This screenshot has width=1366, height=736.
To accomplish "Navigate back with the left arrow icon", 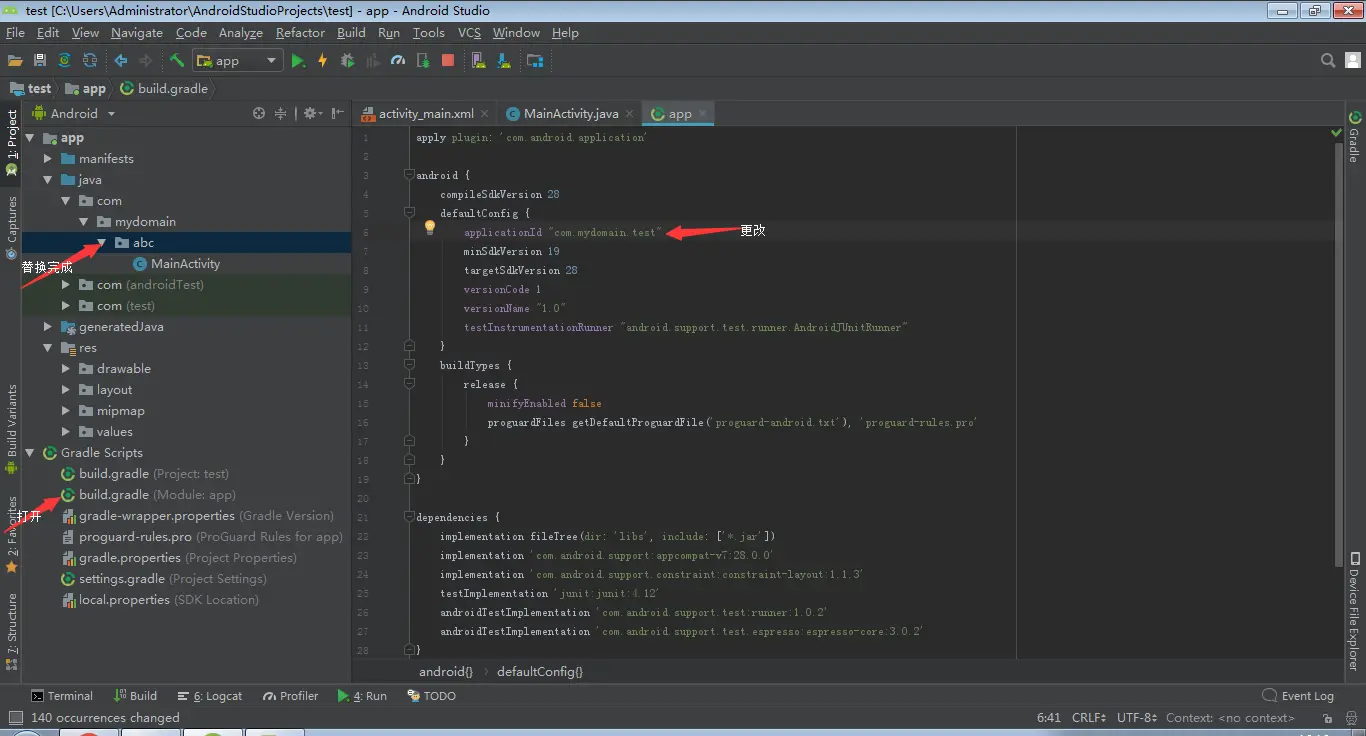I will tap(121, 61).
